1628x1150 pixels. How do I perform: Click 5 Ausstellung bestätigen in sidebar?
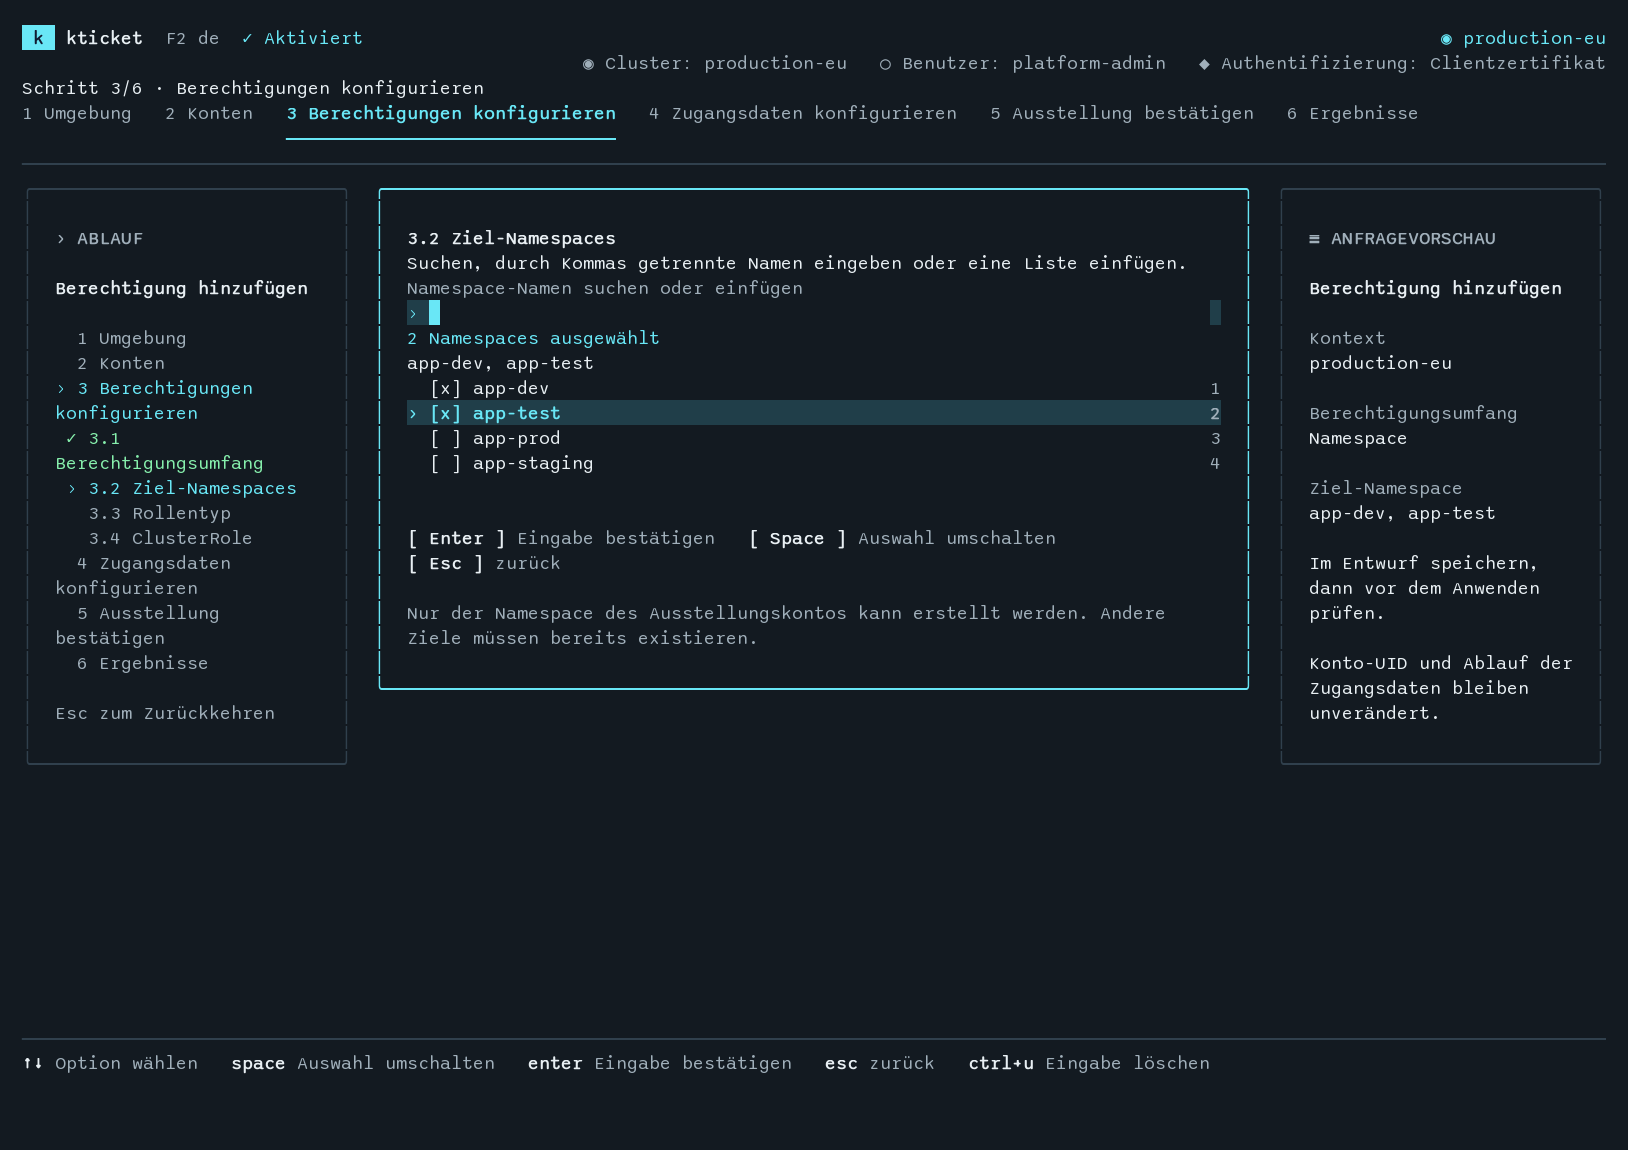[137, 625]
